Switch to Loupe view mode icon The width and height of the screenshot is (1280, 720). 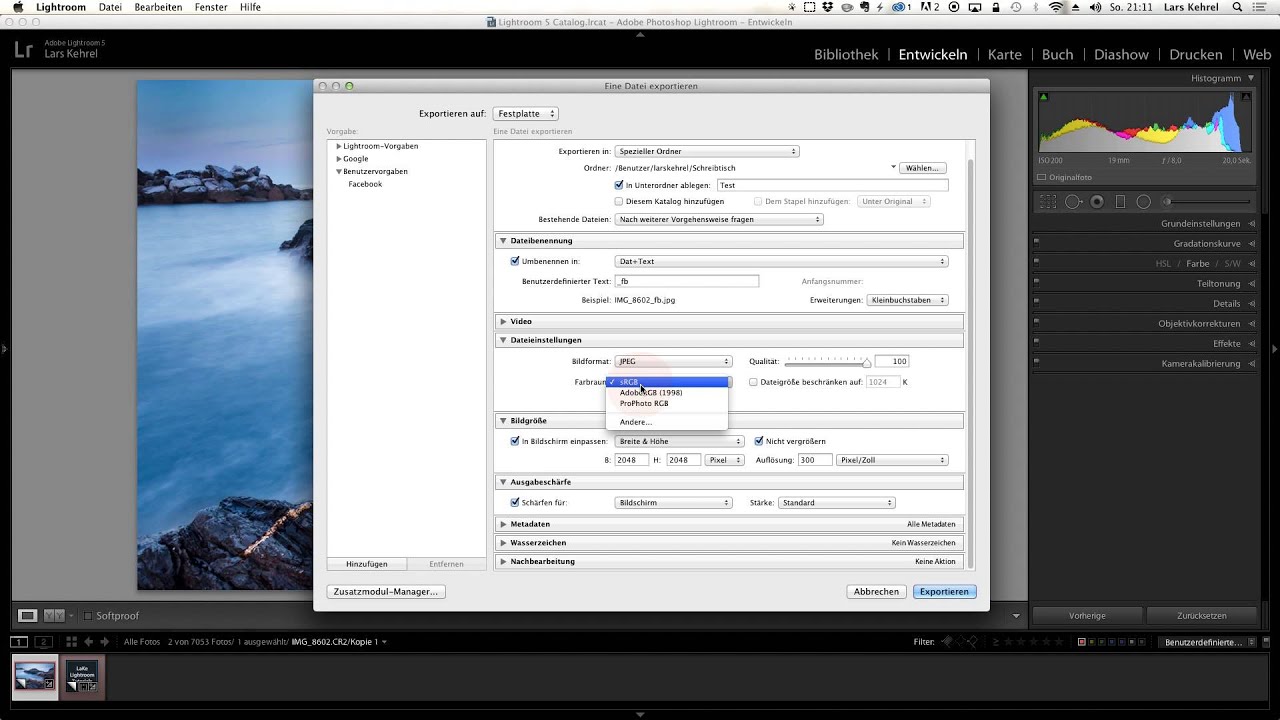point(28,615)
